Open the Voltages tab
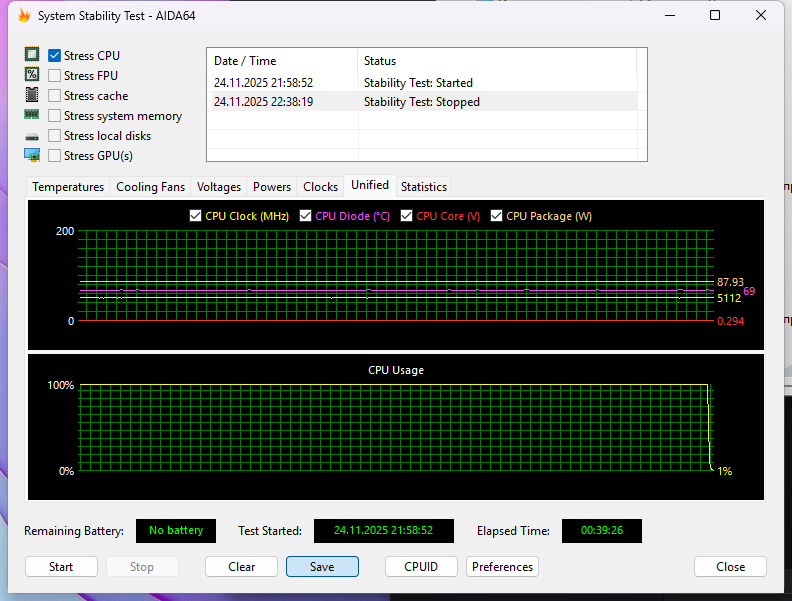The image size is (792, 601). [219, 187]
